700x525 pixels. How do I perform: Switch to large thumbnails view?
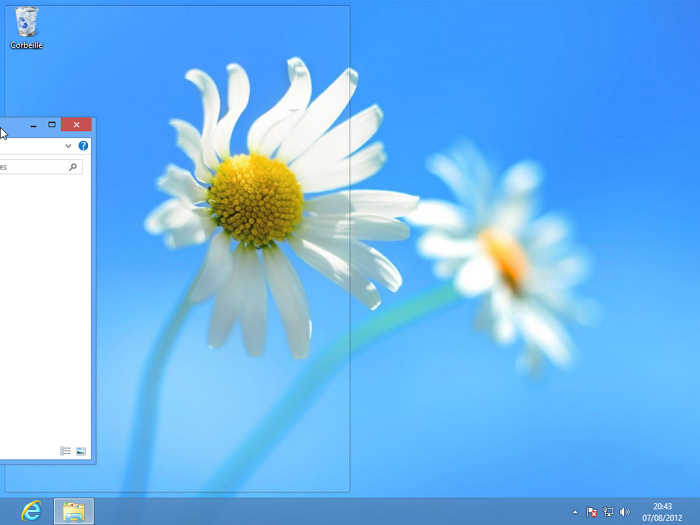pyautogui.click(x=81, y=451)
